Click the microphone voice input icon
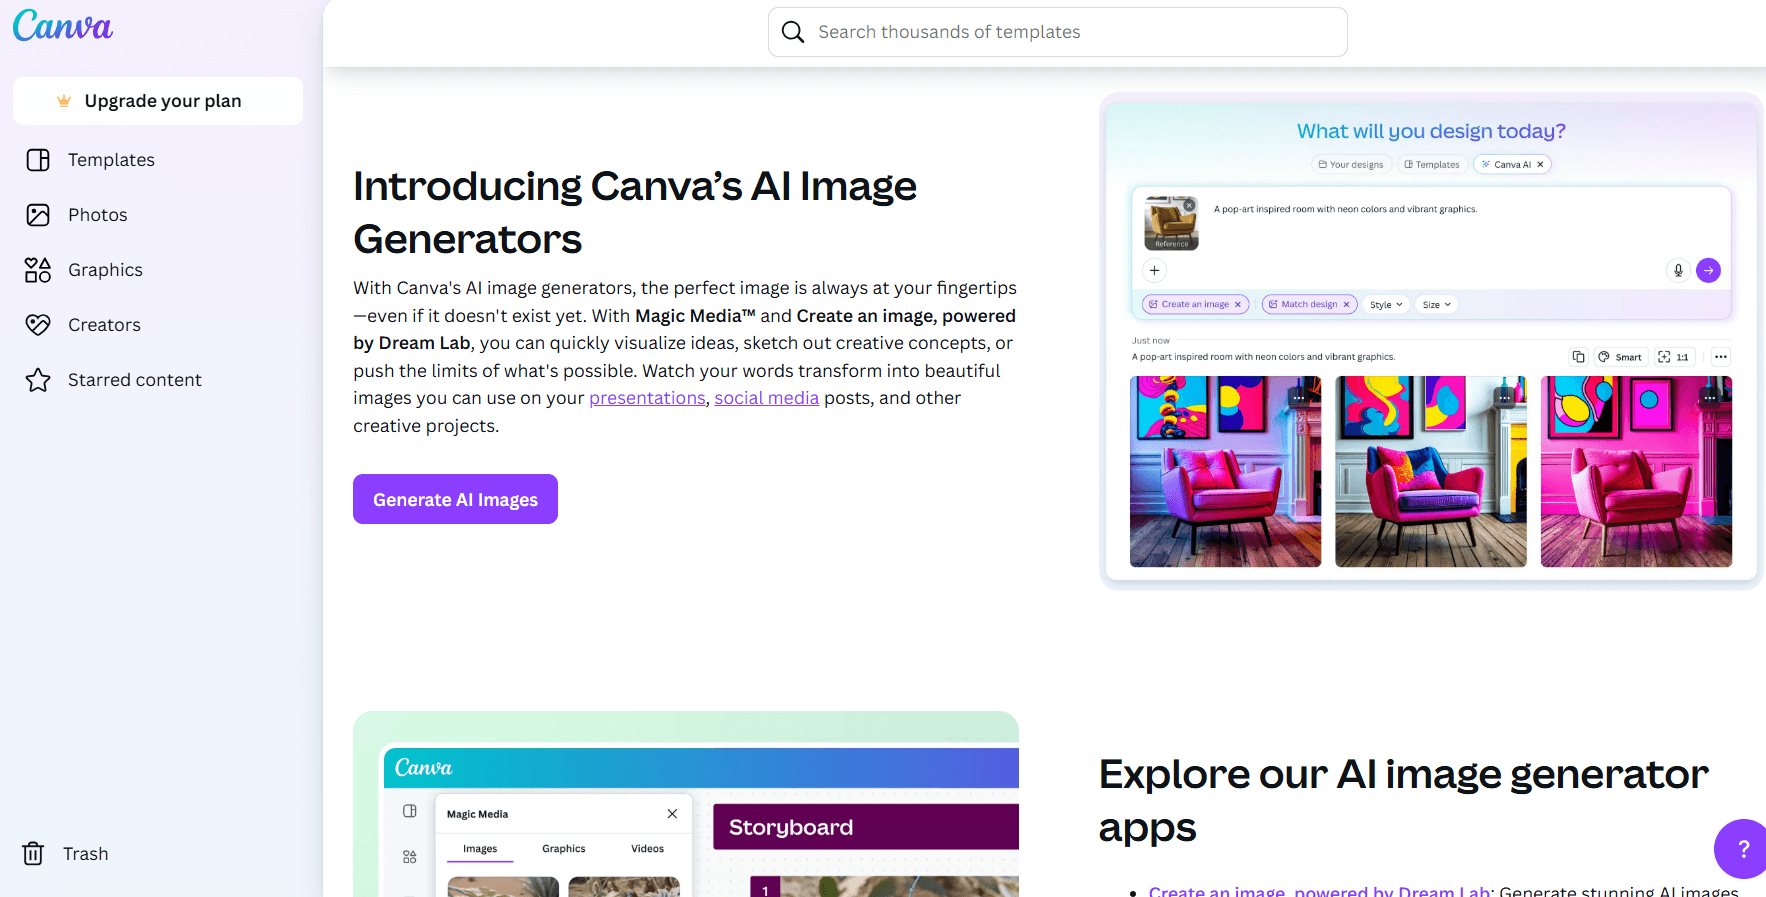1766x897 pixels. click(x=1678, y=270)
